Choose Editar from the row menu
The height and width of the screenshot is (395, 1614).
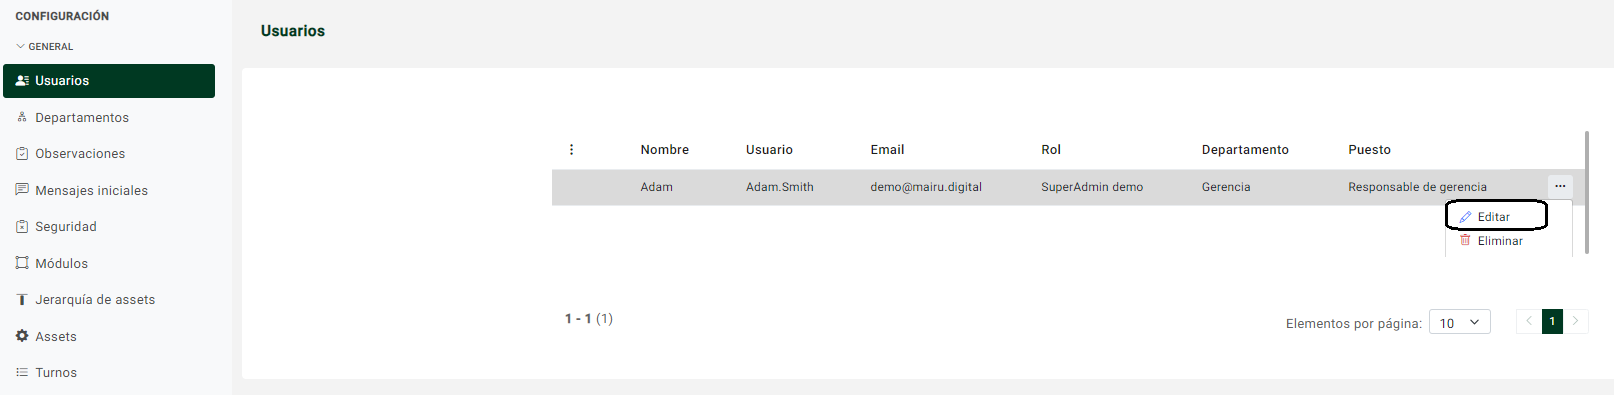1496,216
